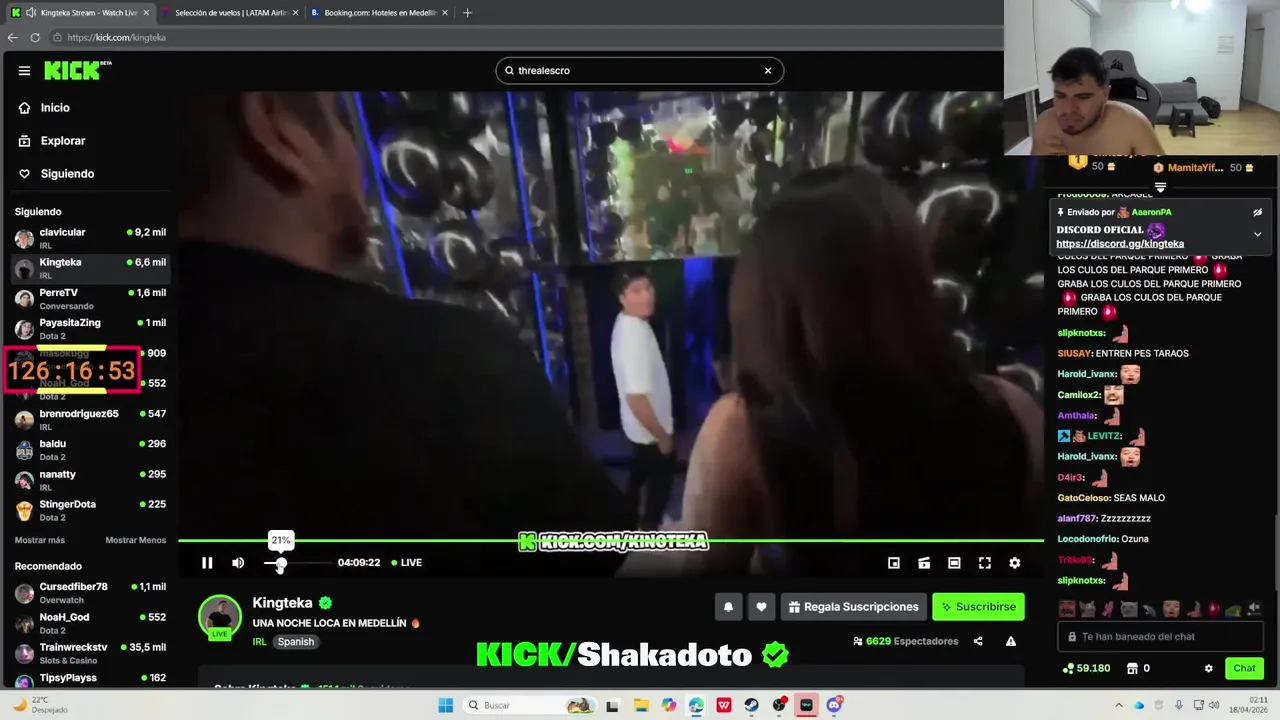Adjust the volume slider knob
Screen dimensions: 1280x720
[x=281, y=564]
